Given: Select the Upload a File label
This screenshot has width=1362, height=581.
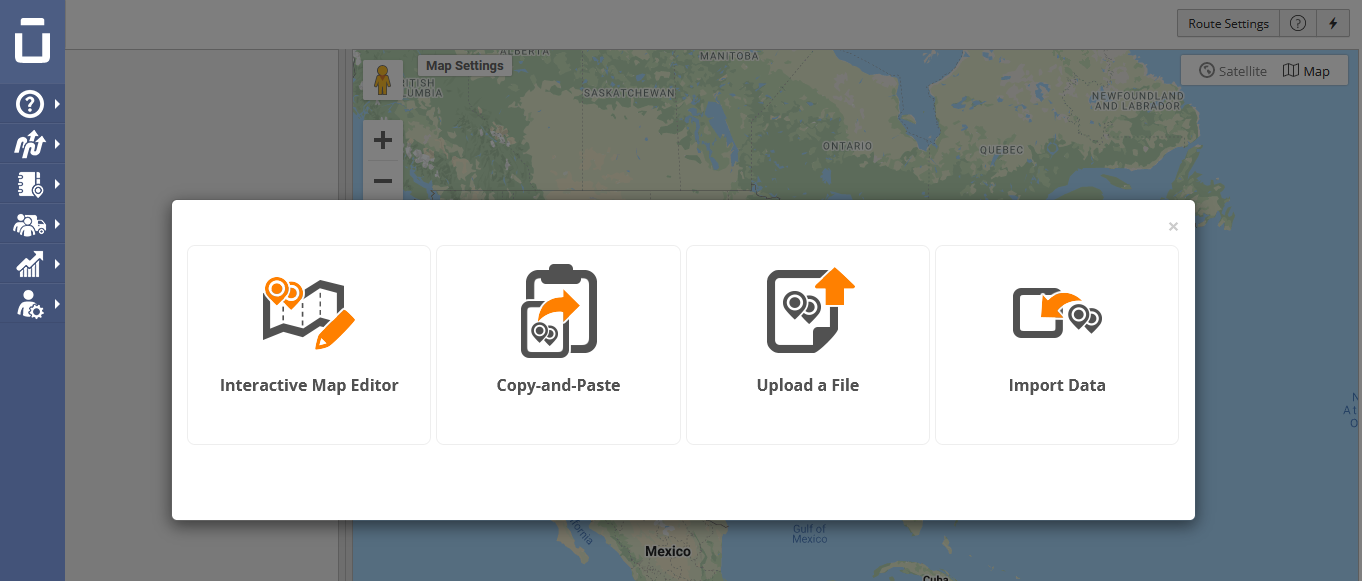Looking at the screenshot, I should point(808,385).
